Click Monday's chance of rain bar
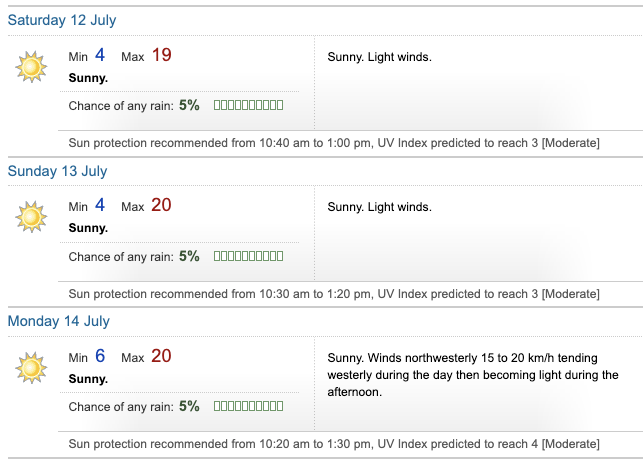The image size is (643, 464). (x=249, y=406)
